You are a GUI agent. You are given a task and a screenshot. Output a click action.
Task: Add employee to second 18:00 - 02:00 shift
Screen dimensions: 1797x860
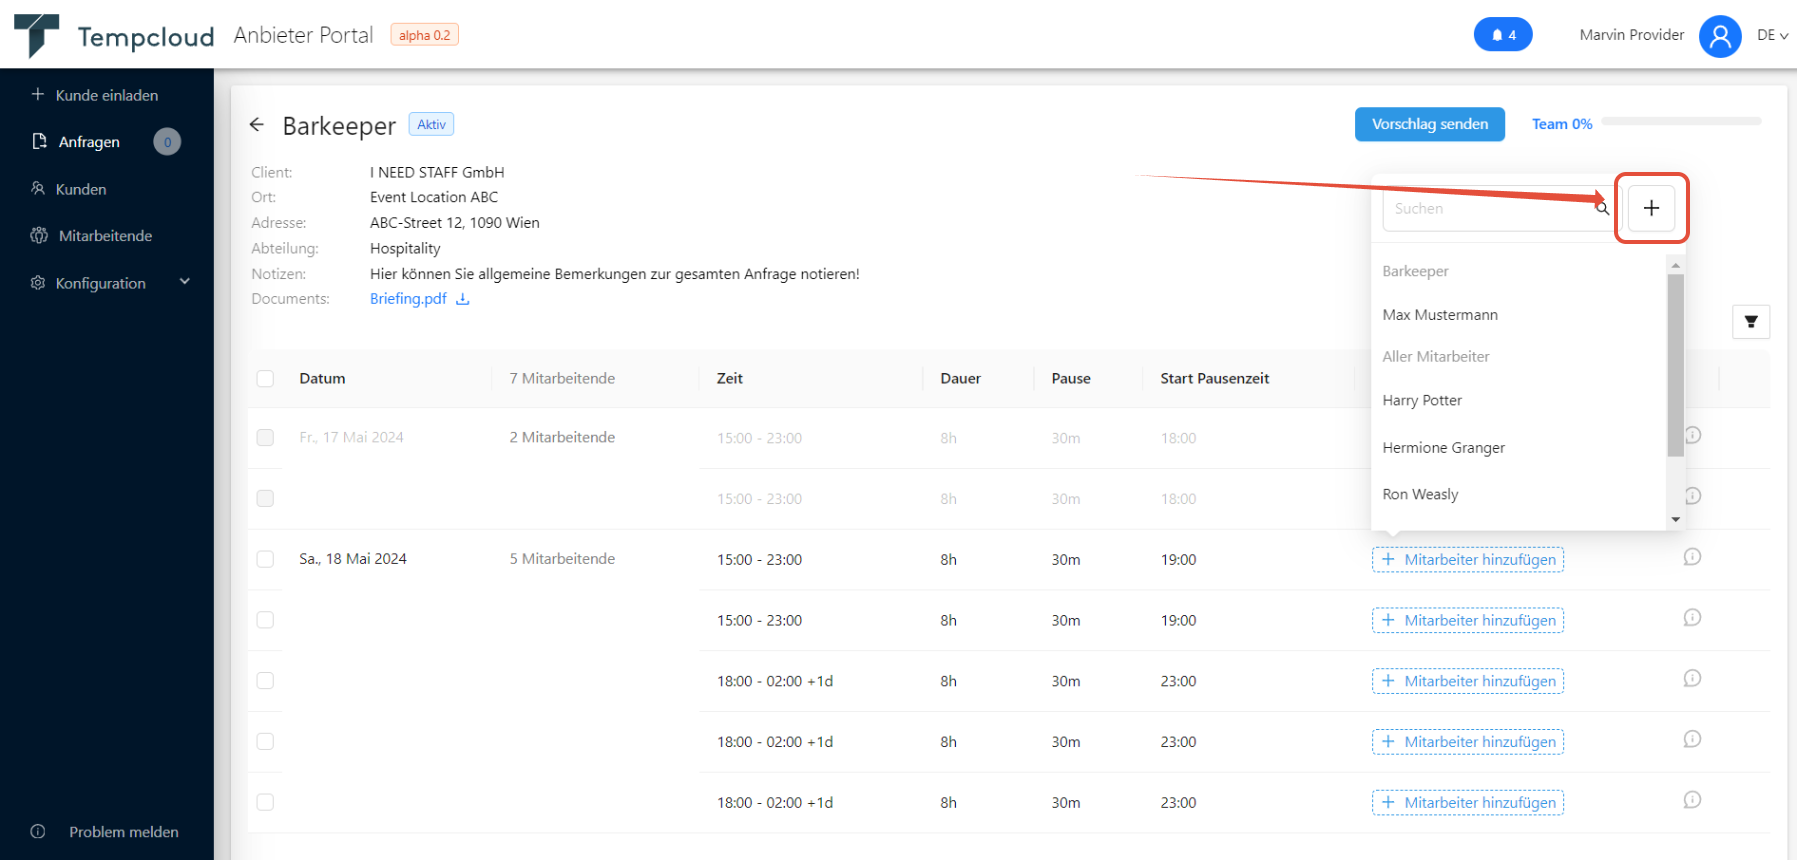click(1468, 742)
